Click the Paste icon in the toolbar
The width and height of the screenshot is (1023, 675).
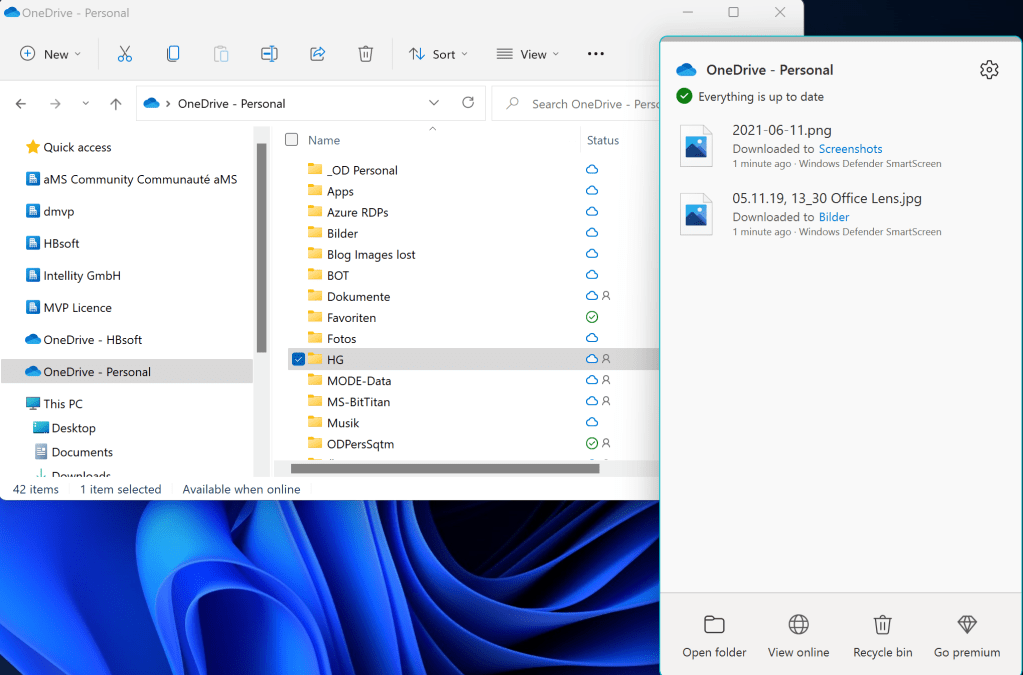[220, 54]
